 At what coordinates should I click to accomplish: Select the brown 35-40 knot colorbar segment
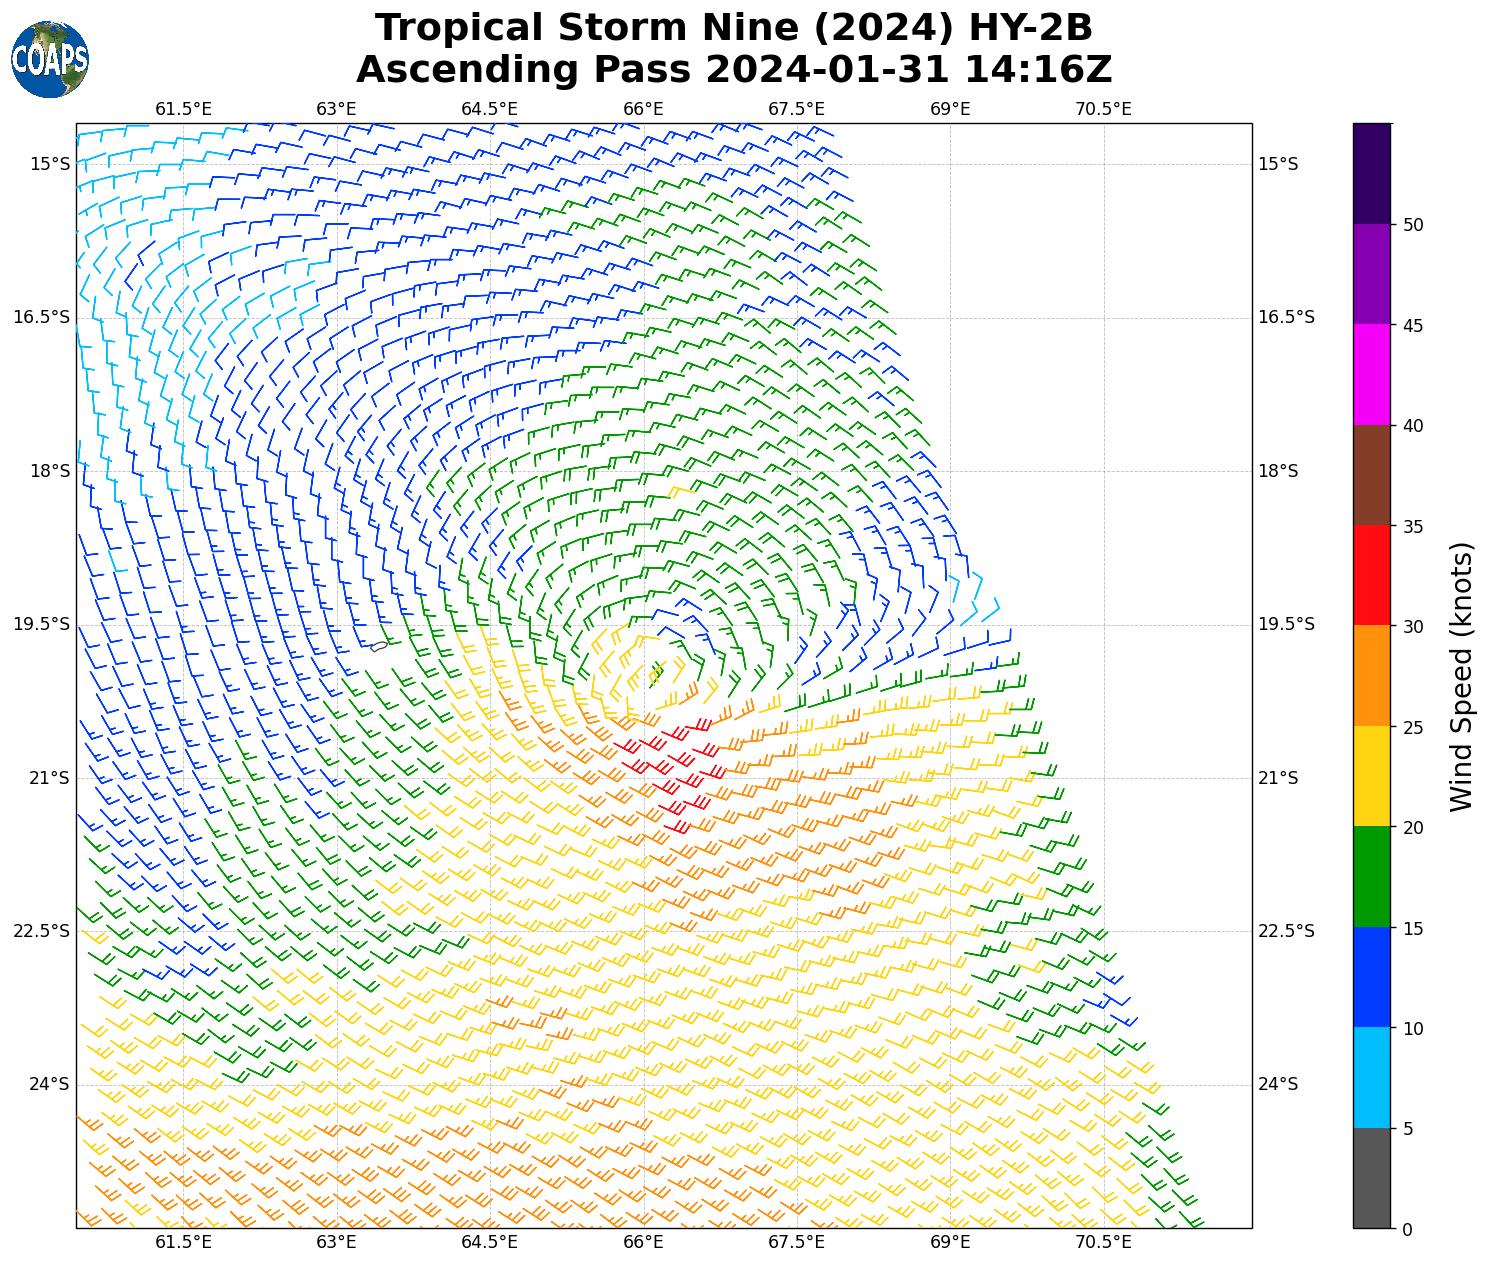pyautogui.click(x=1371, y=475)
